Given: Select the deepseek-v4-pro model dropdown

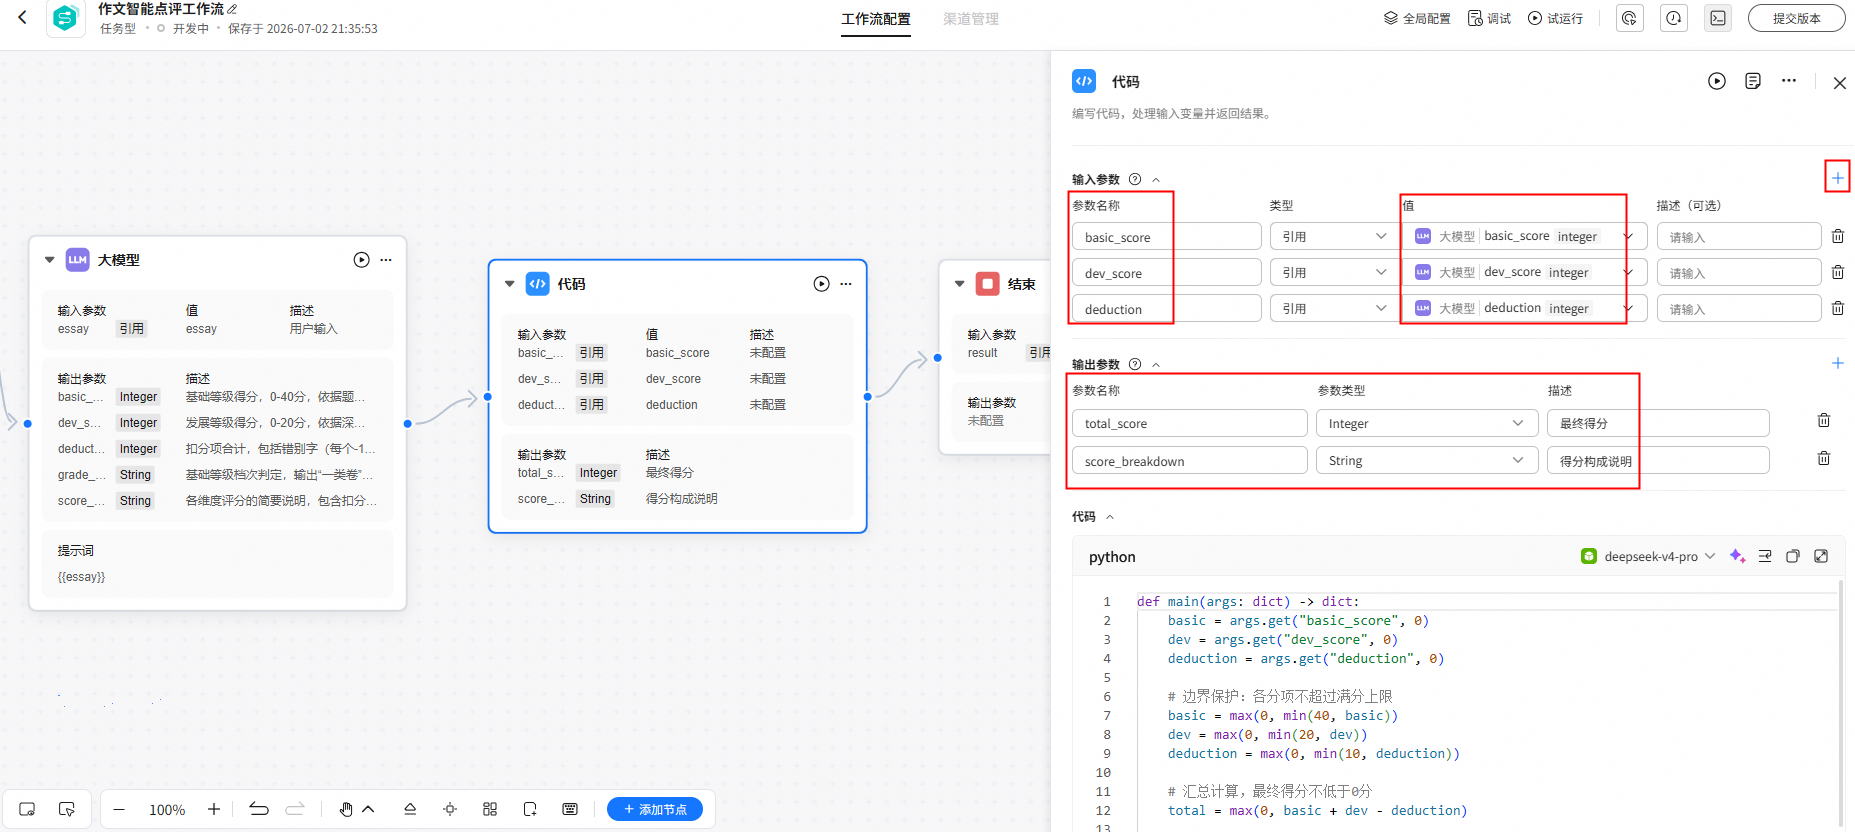Looking at the screenshot, I should [1648, 556].
